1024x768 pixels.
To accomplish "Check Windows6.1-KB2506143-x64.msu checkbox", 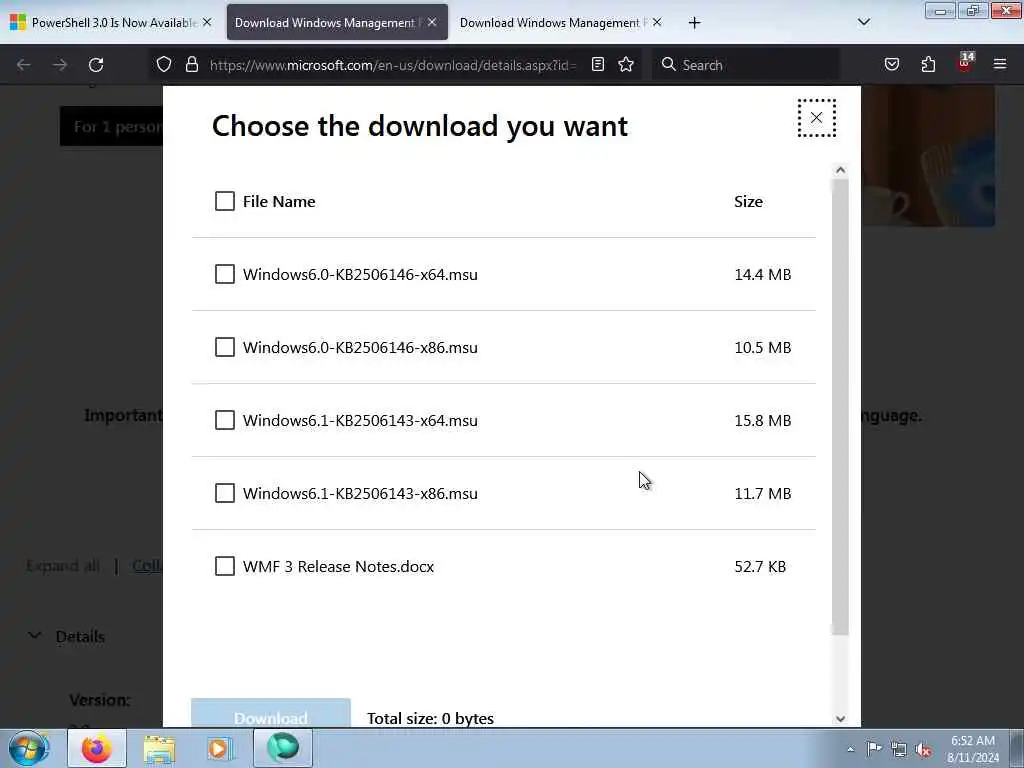I will point(225,420).
